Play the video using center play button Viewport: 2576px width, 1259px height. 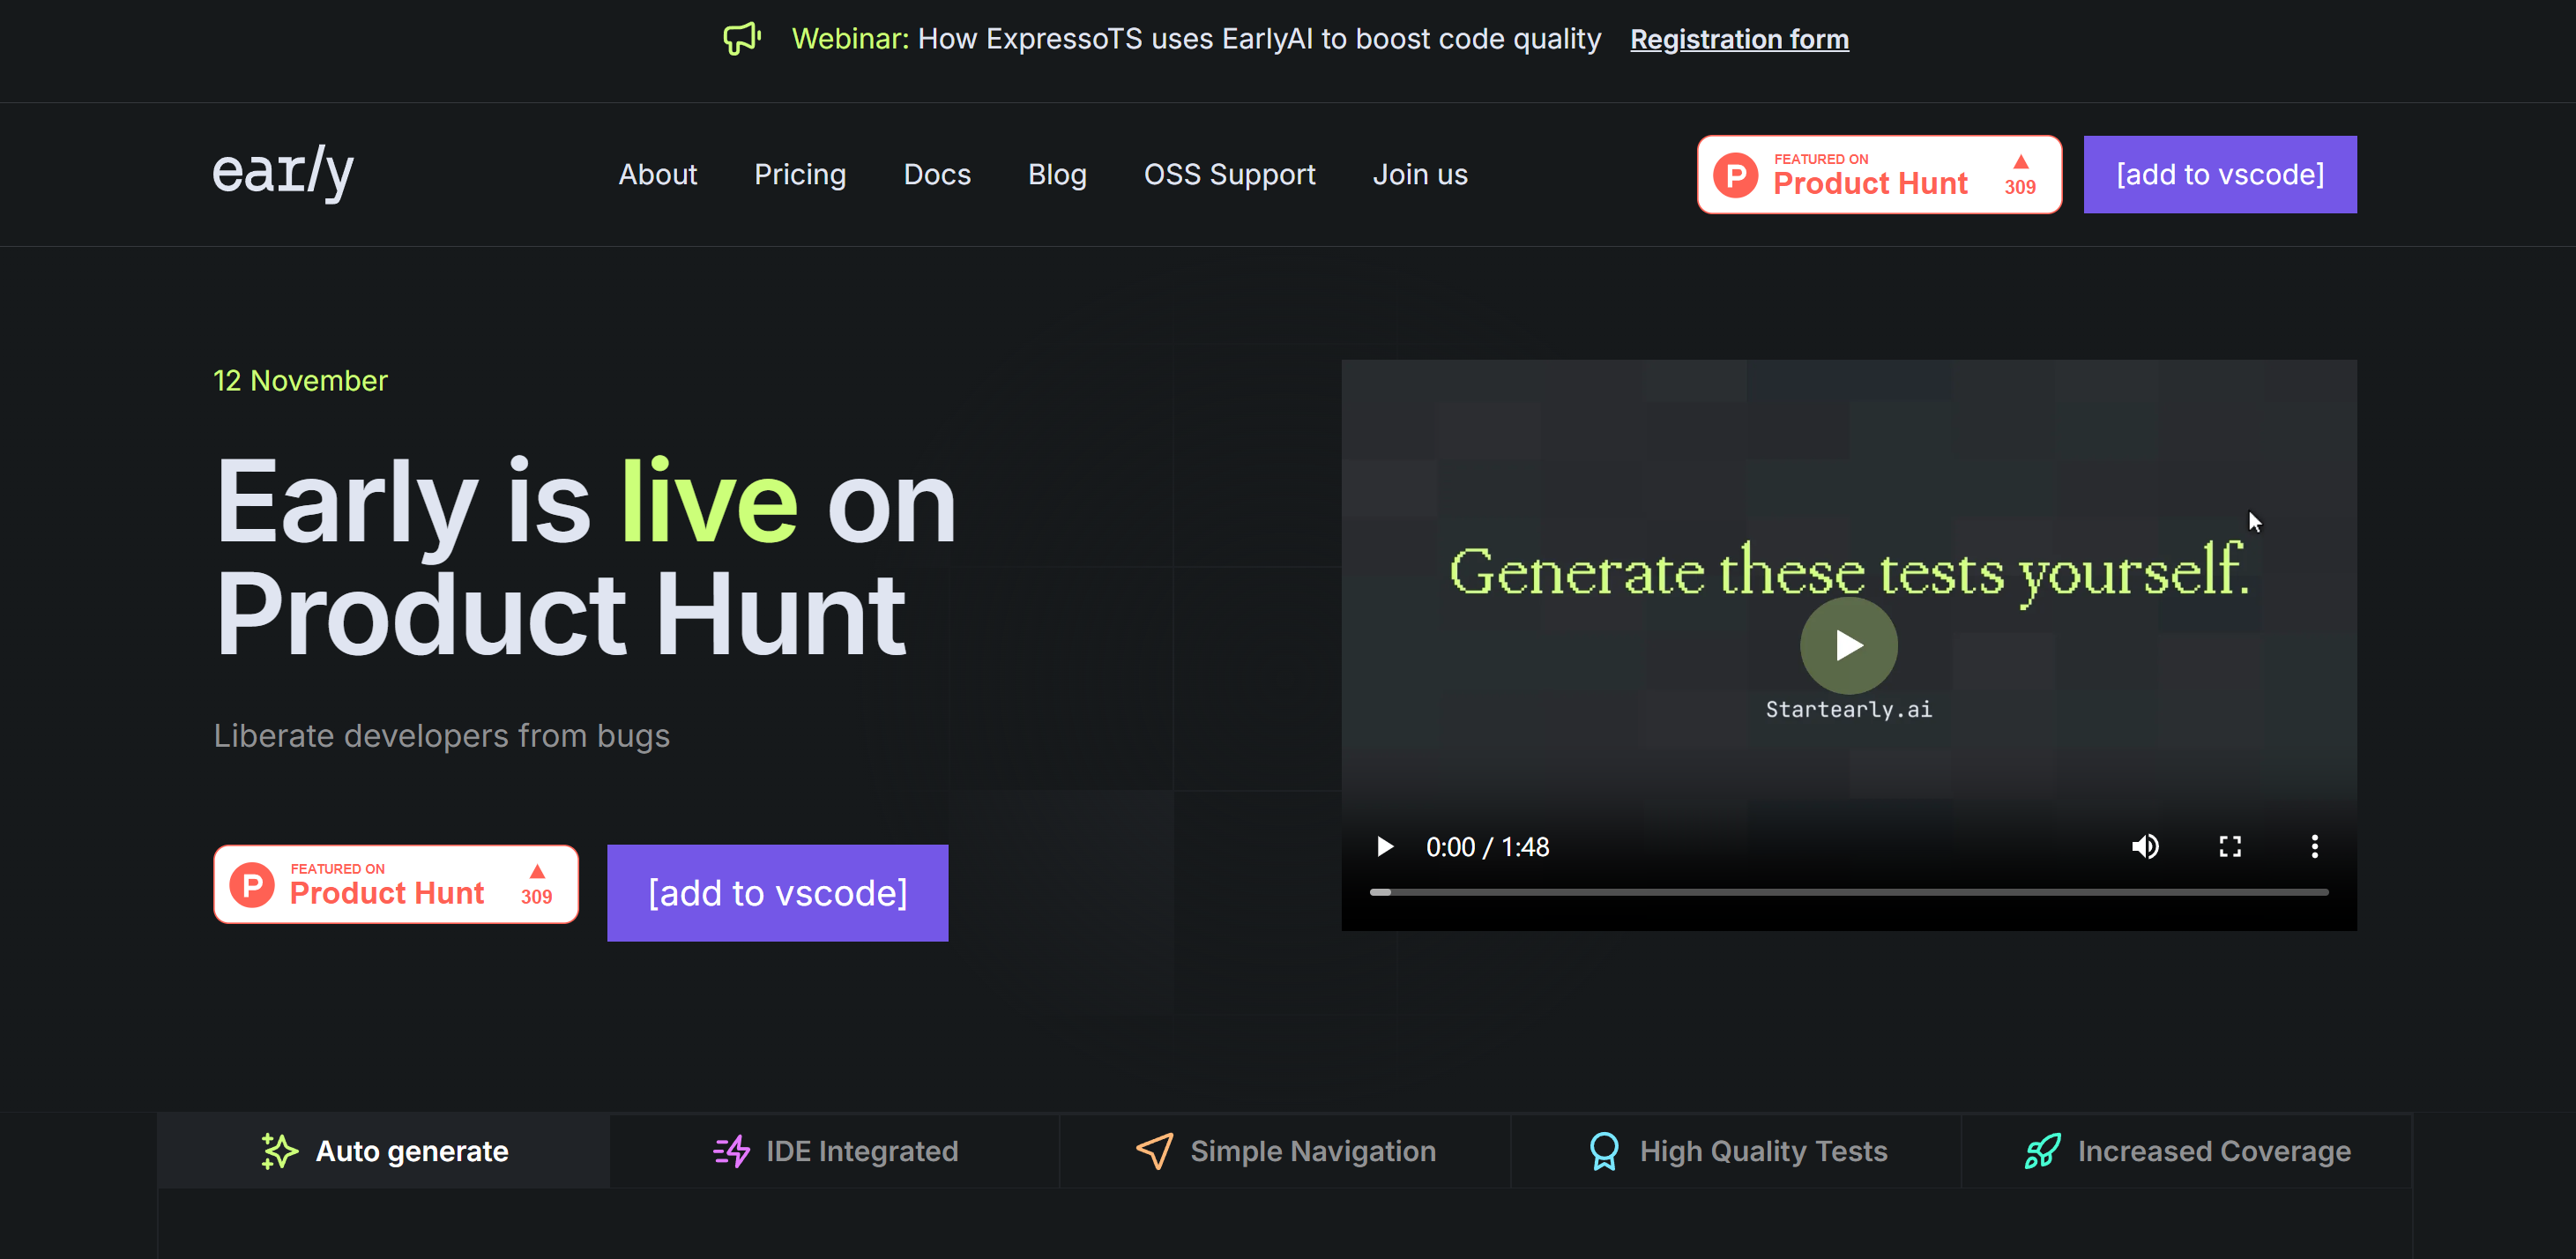1848,645
